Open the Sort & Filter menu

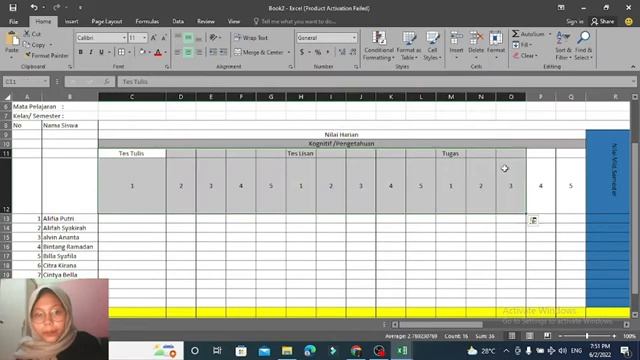pyautogui.click(x=563, y=46)
